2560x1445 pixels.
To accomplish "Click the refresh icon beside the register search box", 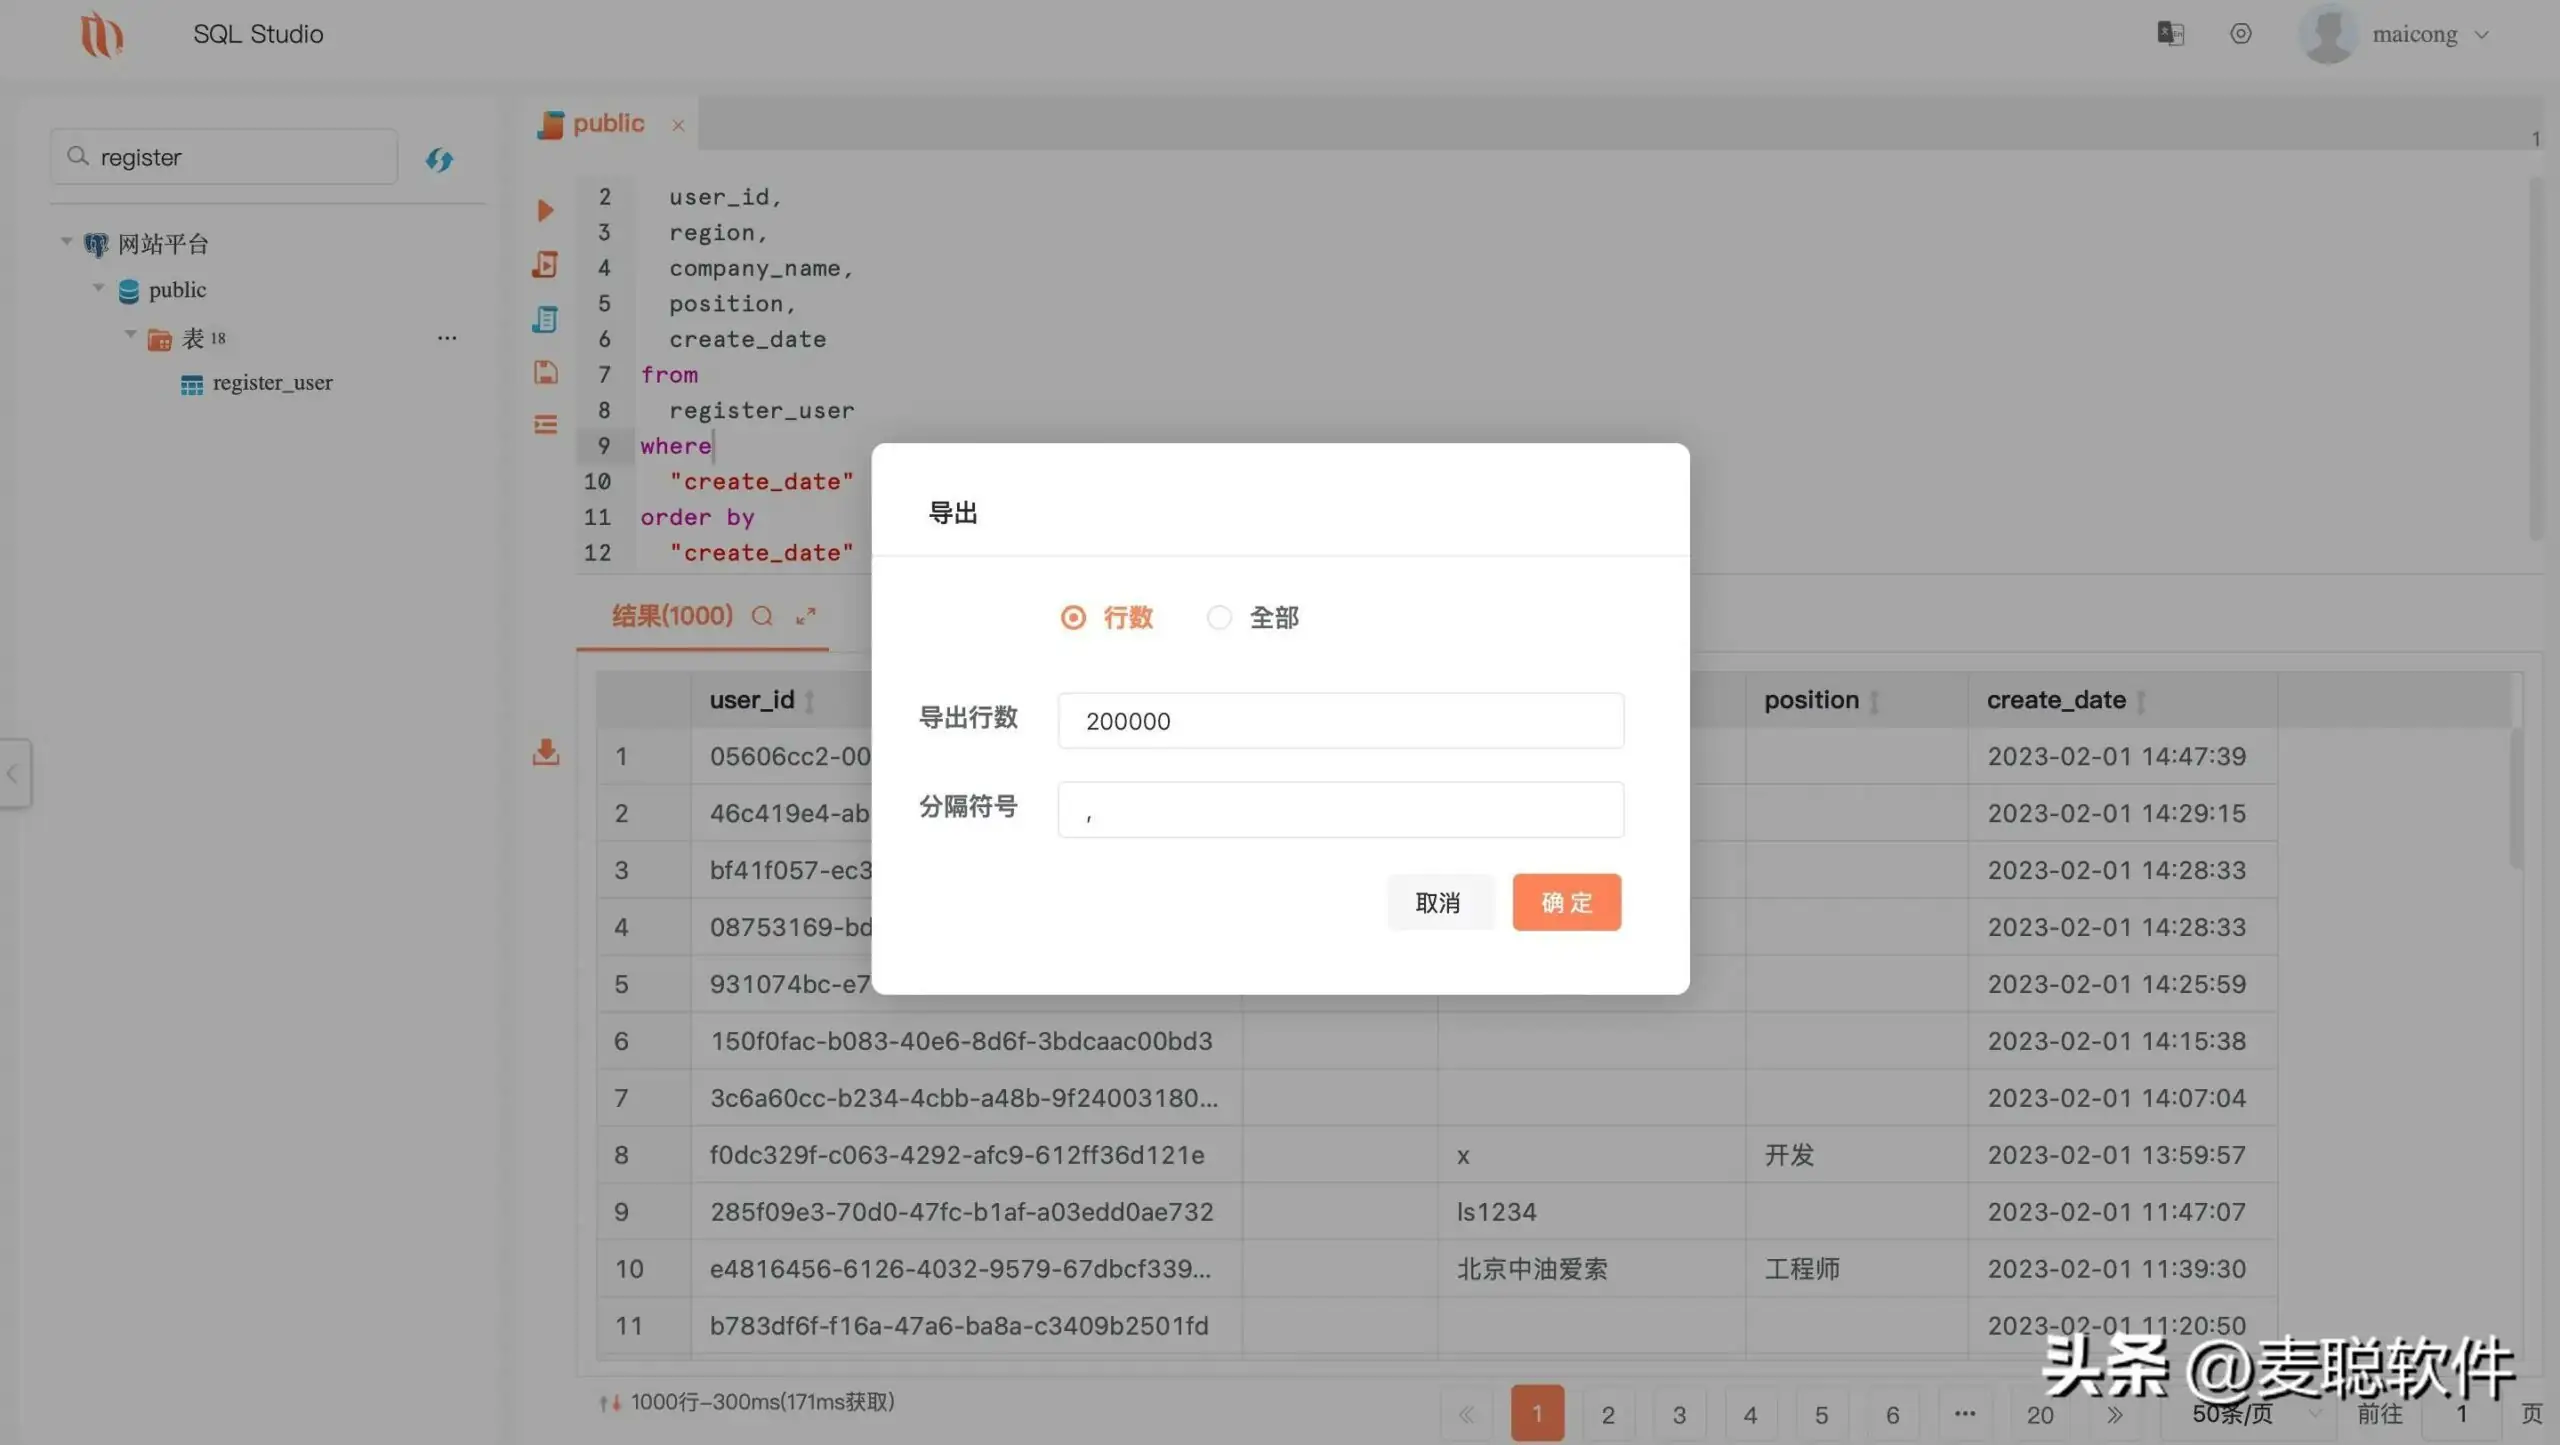I will 439,159.
